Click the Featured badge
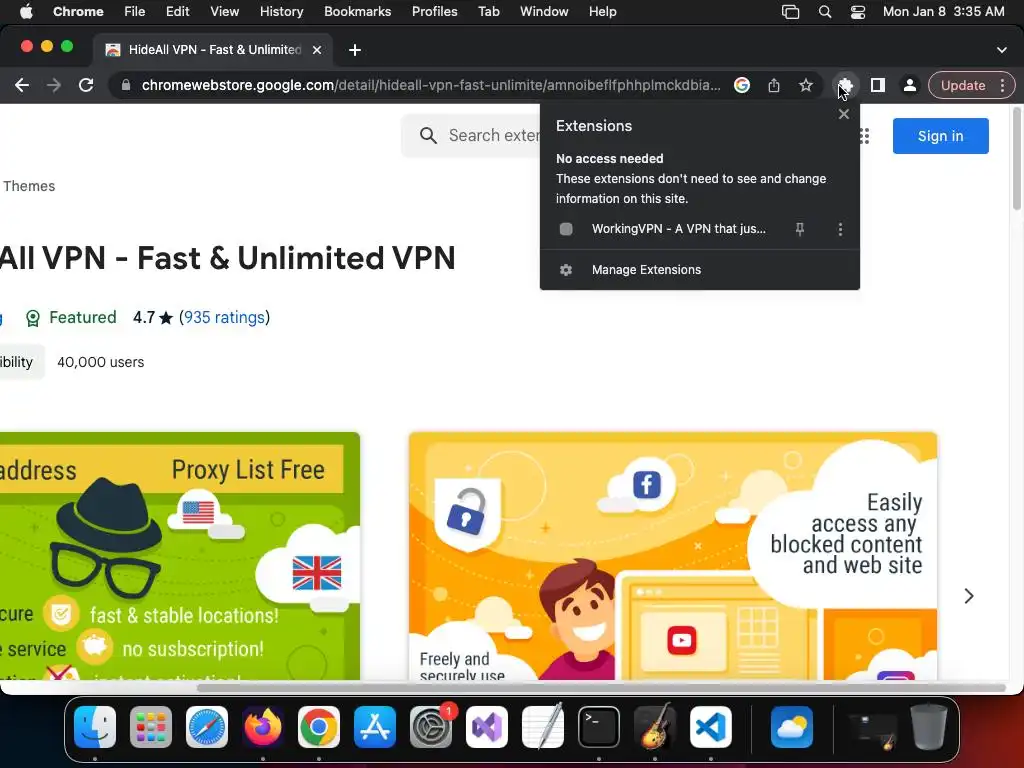Viewport: 1024px width, 768px height. pyautogui.click(x=71, y=317)
